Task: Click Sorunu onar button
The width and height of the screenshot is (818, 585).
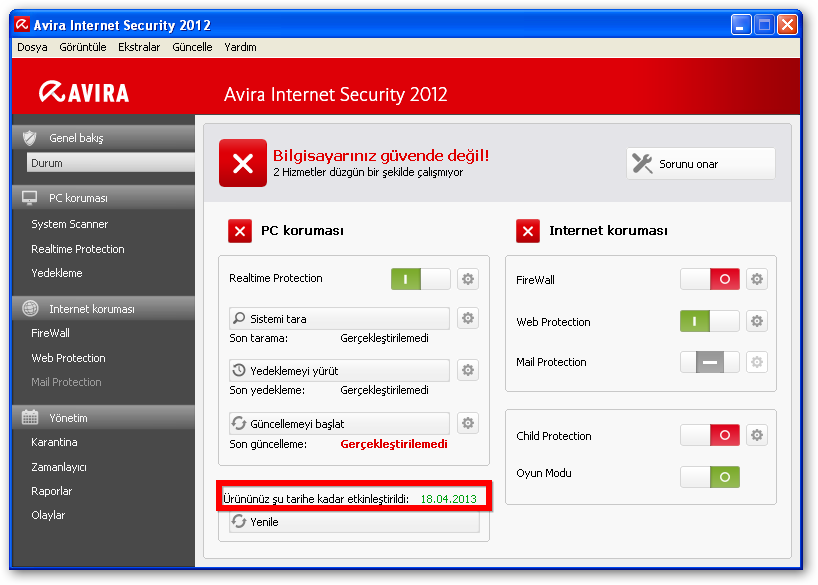Action: point(701,163)
